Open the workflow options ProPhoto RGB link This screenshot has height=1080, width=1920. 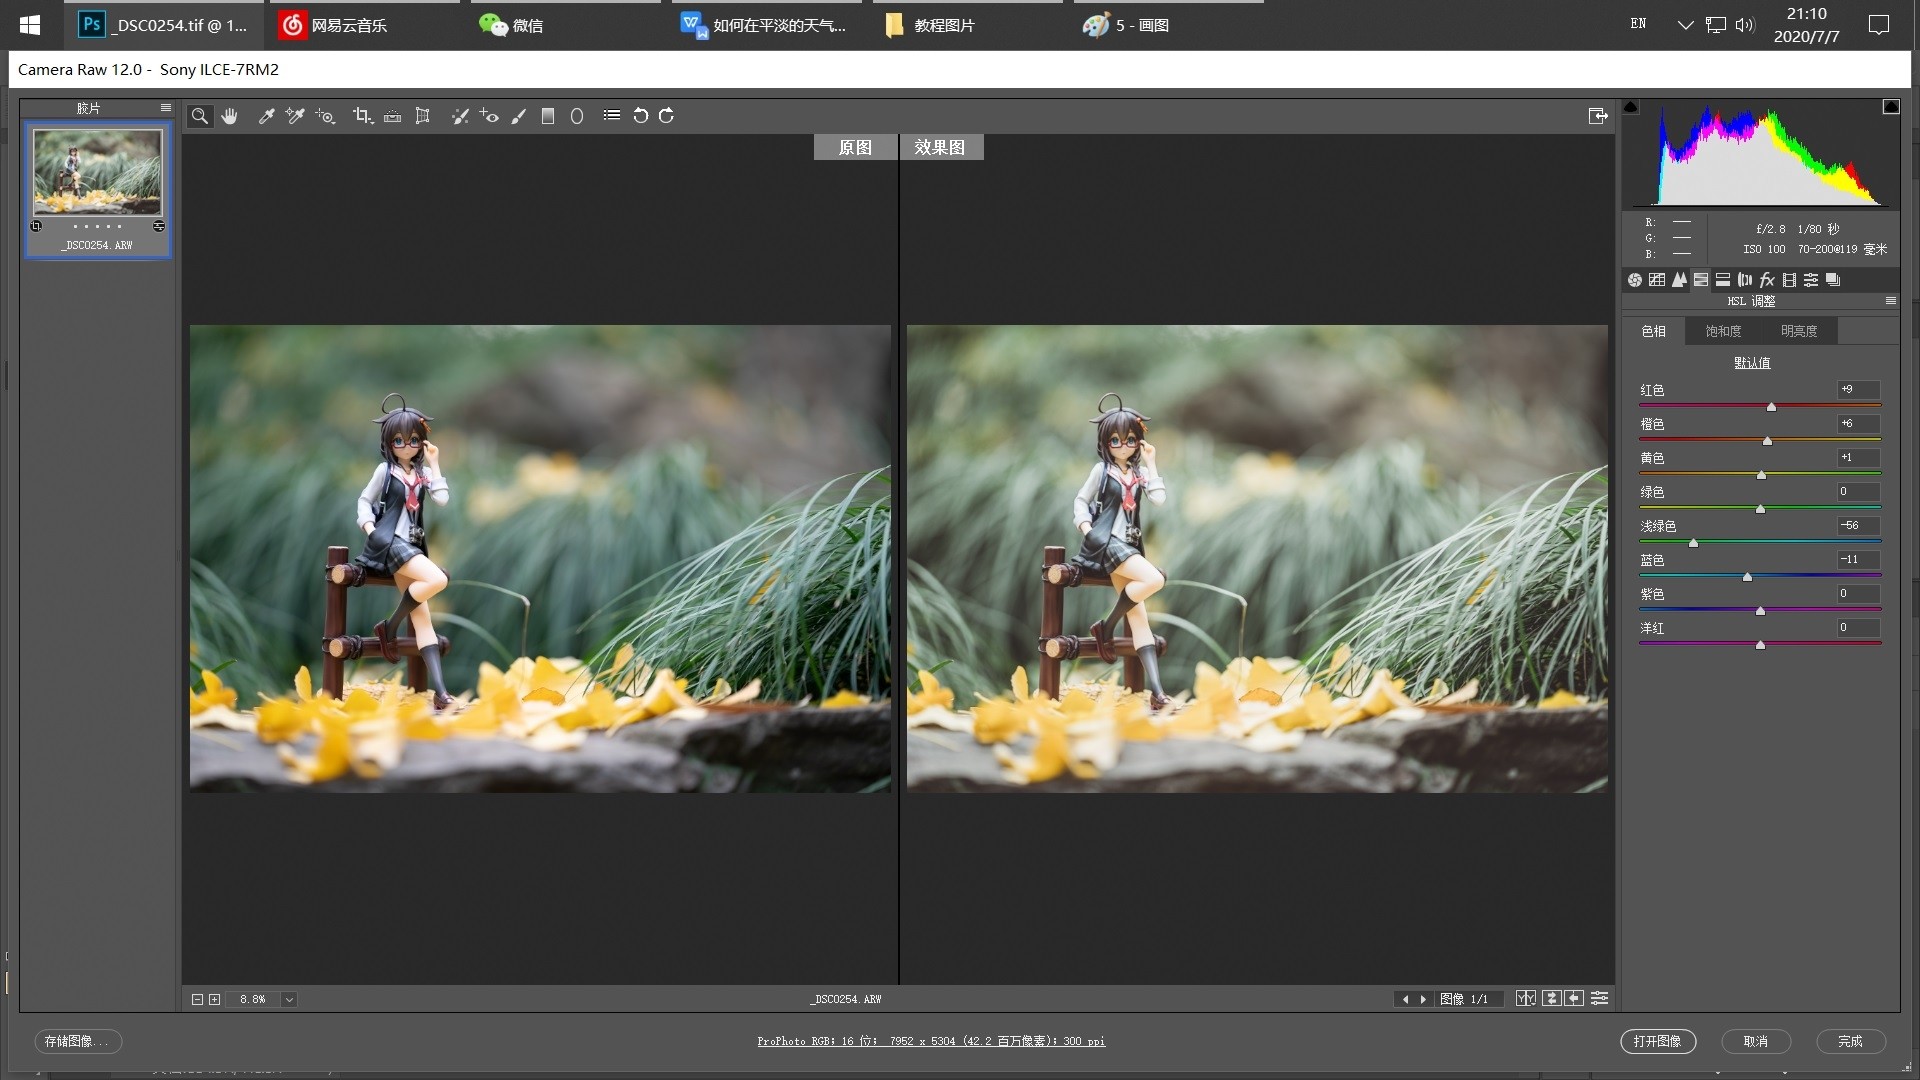pos(931,1041)
